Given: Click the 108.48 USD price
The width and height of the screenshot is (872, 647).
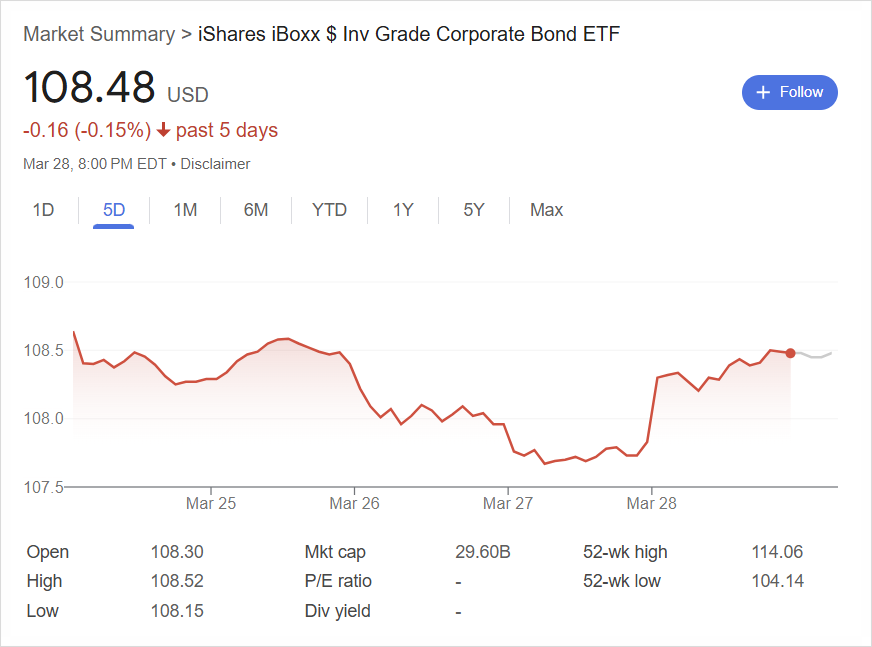Looking at the screenshot, I should click(116, 88).
